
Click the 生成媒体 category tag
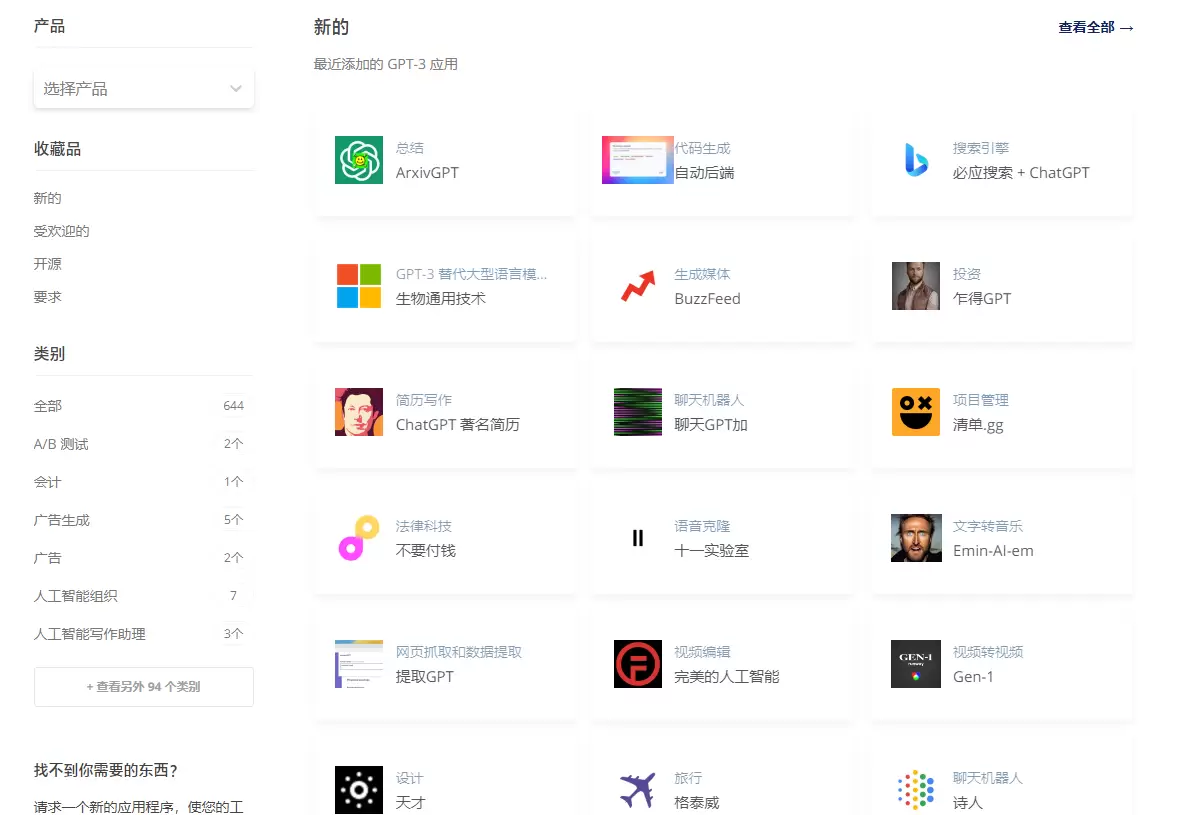pyautogui.click(x=702, y=274)
